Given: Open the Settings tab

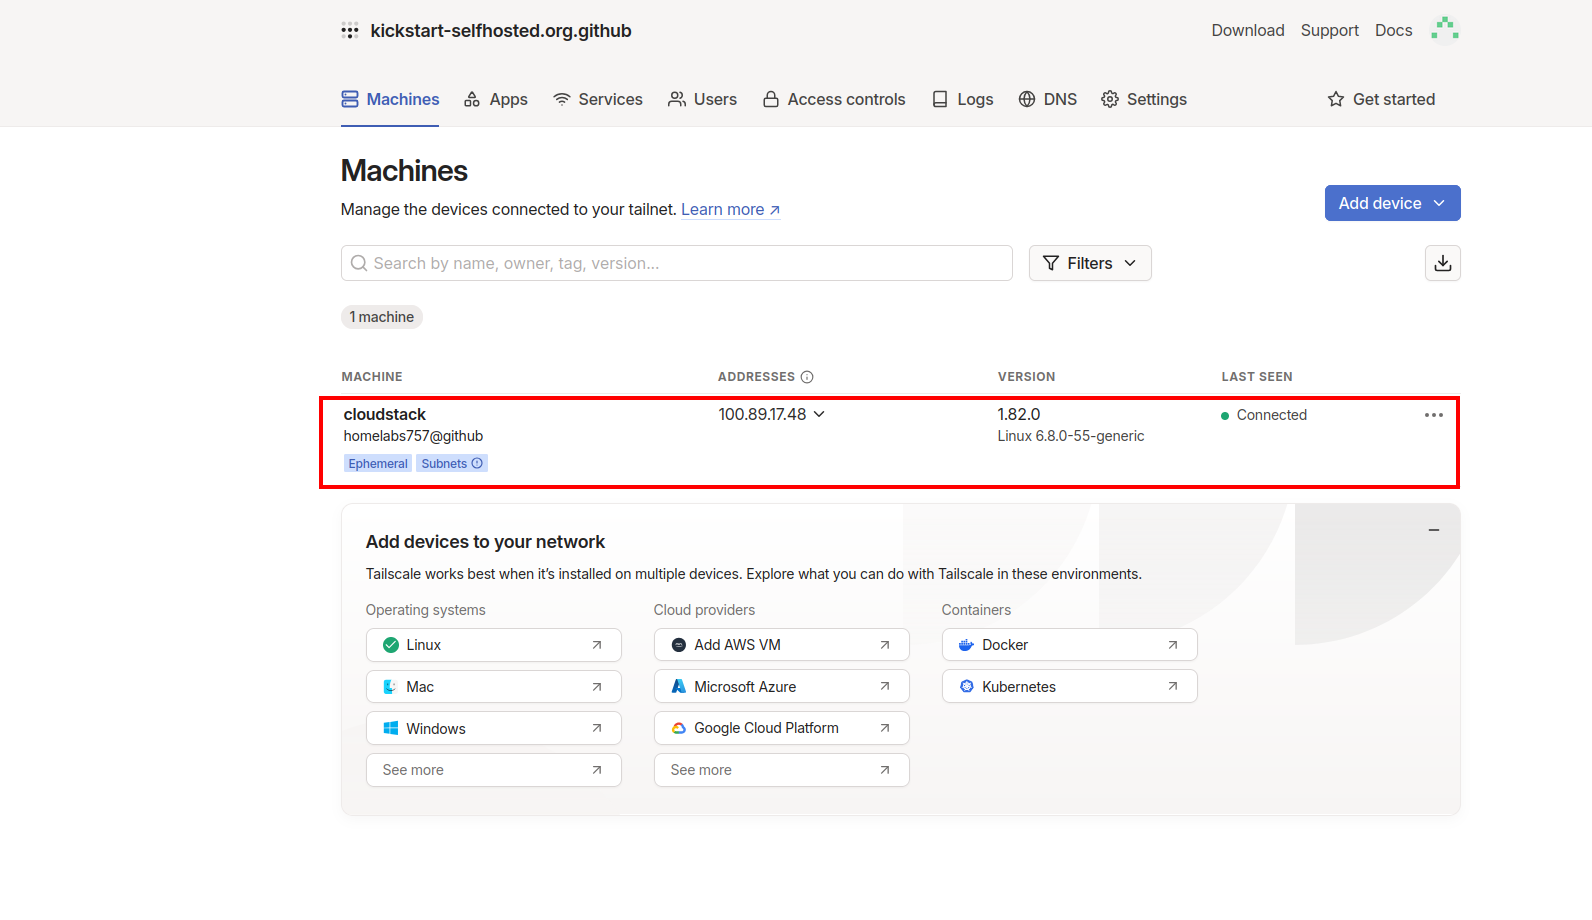Looking at the screenshot, I should 1144,99.
